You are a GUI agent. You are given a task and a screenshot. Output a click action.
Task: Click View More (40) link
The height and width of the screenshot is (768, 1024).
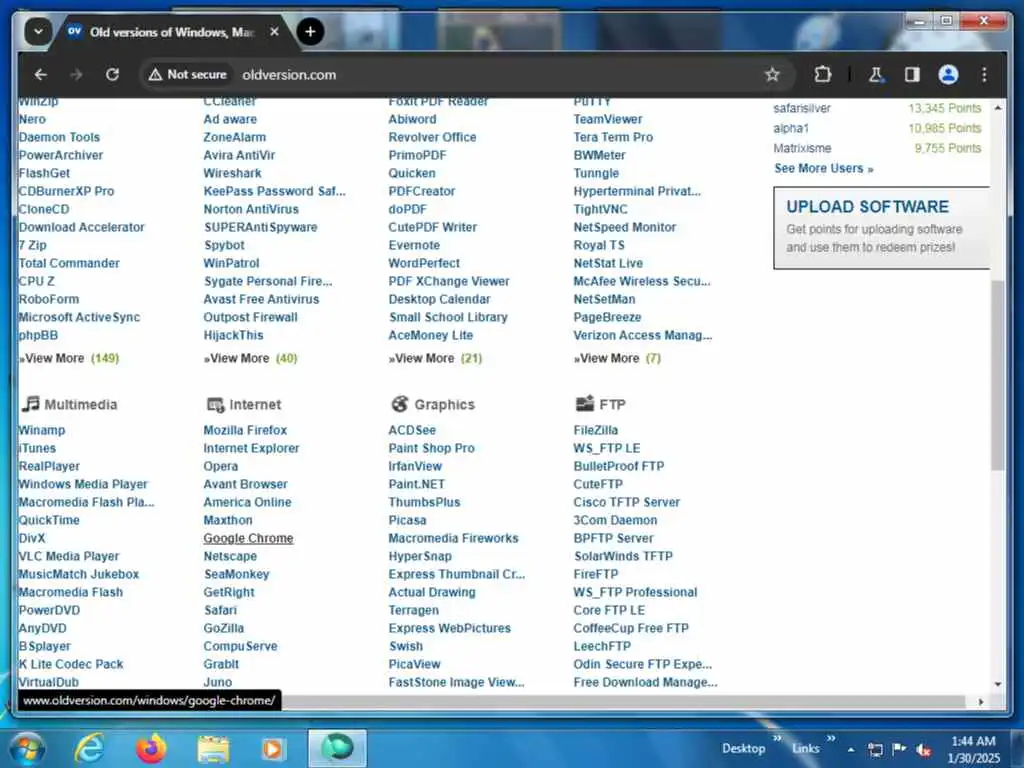251,359
